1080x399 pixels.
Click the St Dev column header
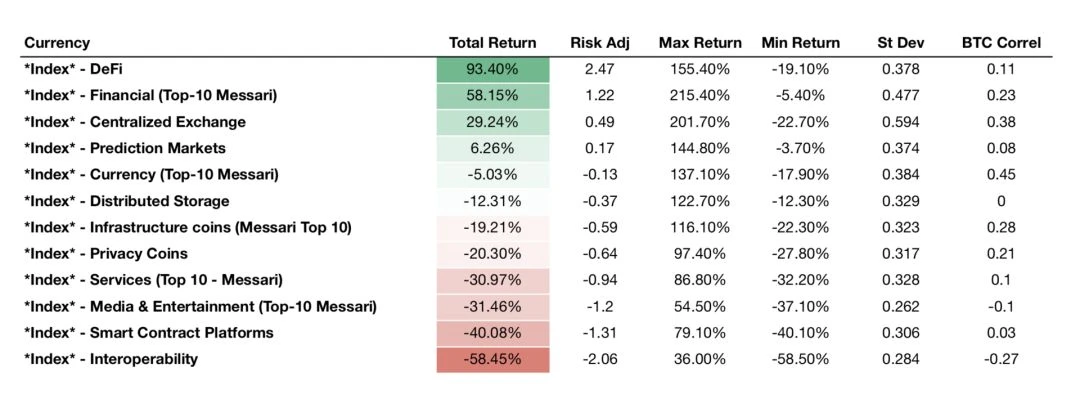click(x=901, y=43)
